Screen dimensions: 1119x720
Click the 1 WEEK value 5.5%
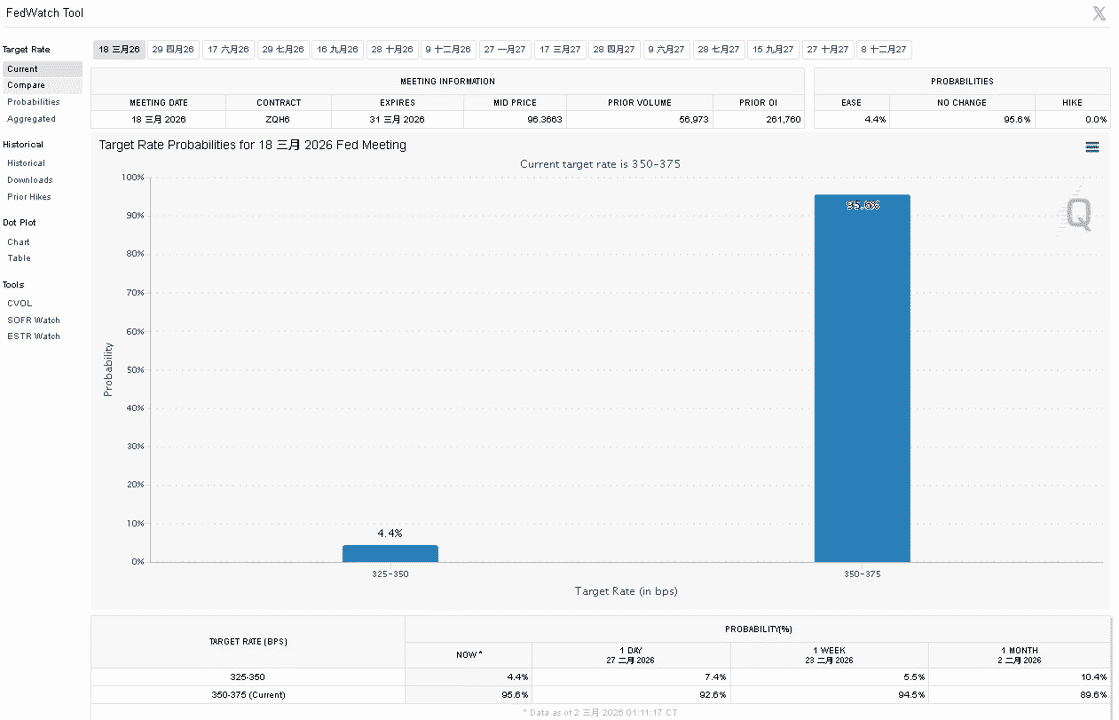coord(913,677)
